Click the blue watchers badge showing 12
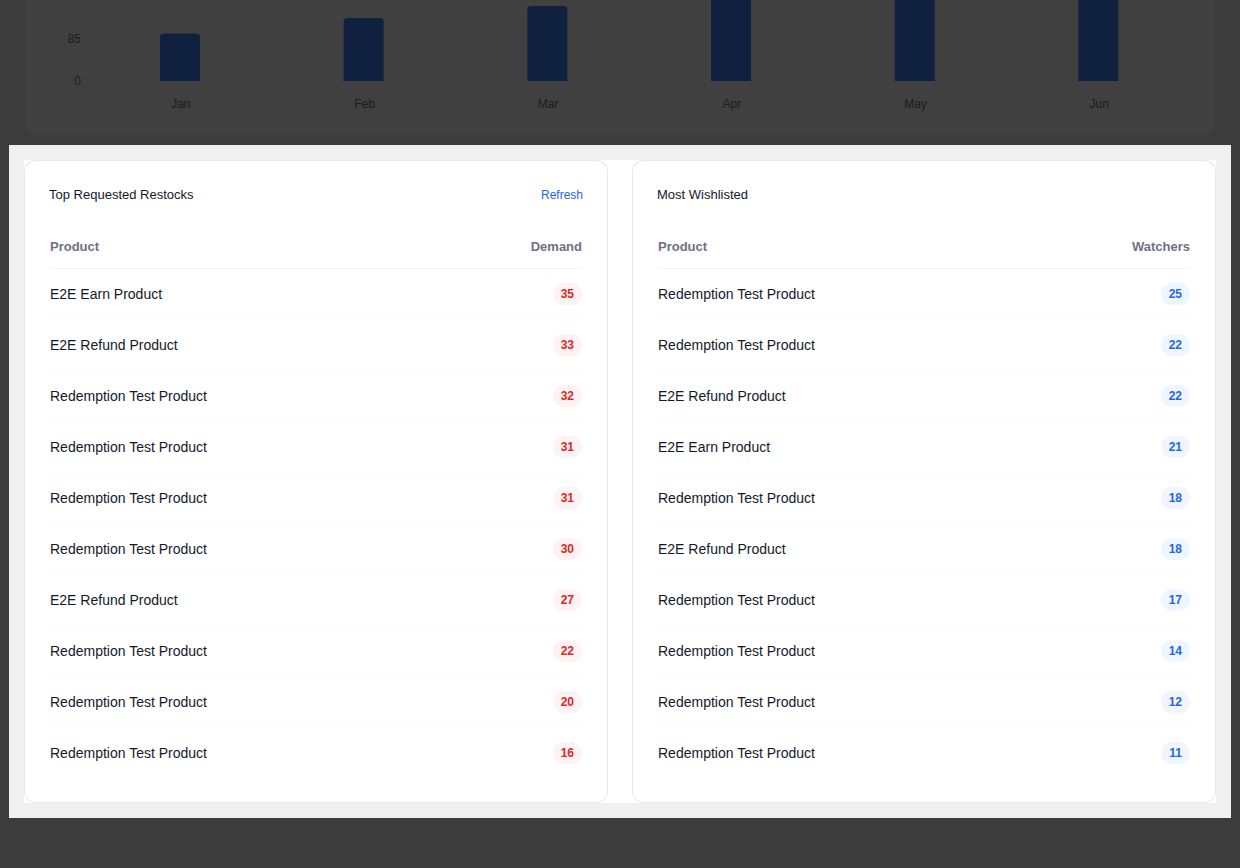The width and height of the screenshot is (1240, 868). click(1175, 702)
